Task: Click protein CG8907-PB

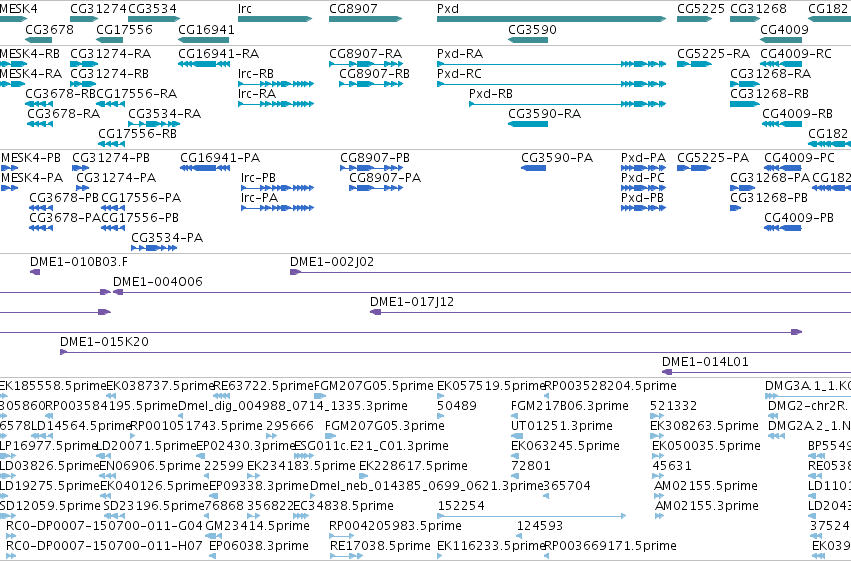Action: click(375, 158)
